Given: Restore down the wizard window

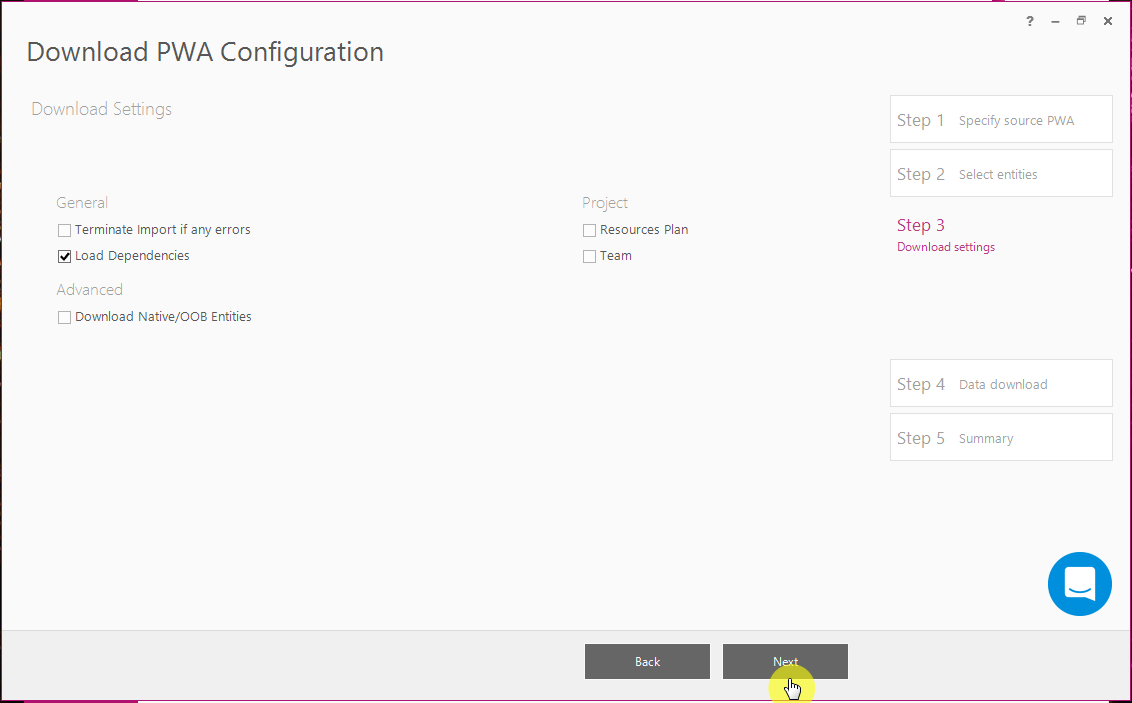Looking at the screenshot, I should coord(1081,21).
